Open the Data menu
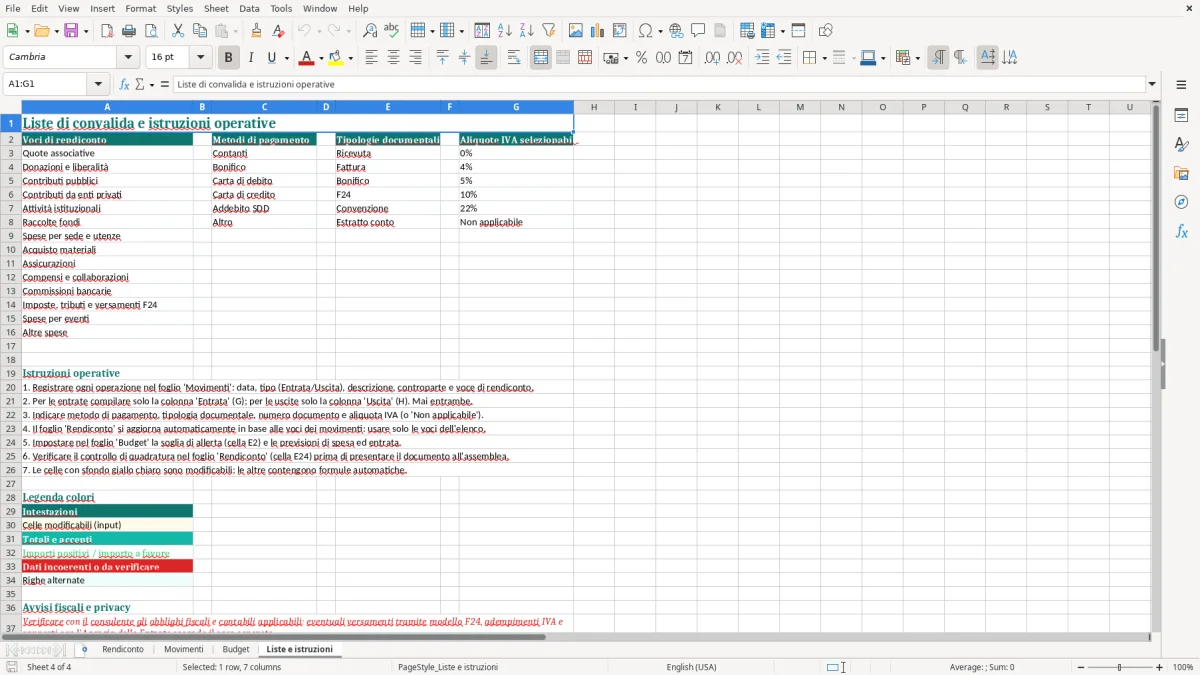This screenshot has width=1200, height=675. 249,8
